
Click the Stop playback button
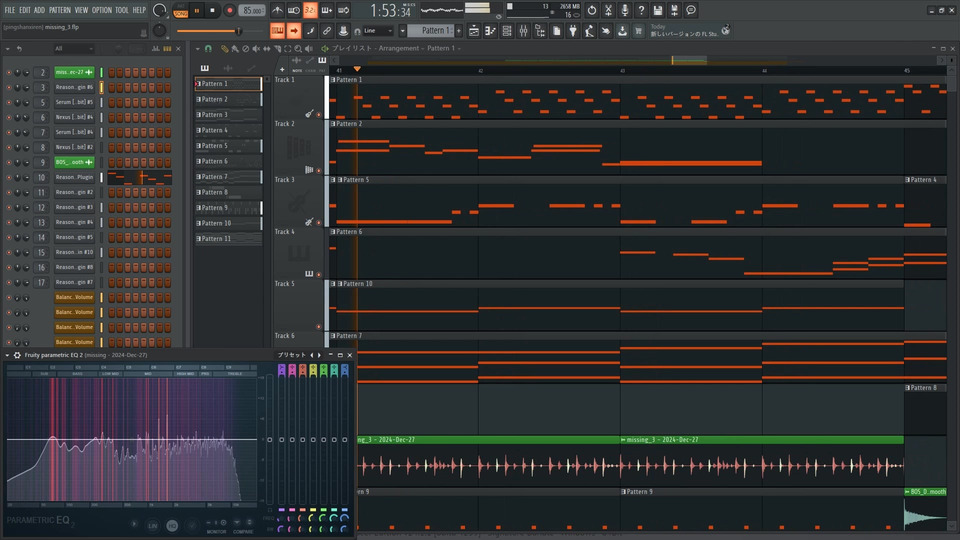coord(212,10)
